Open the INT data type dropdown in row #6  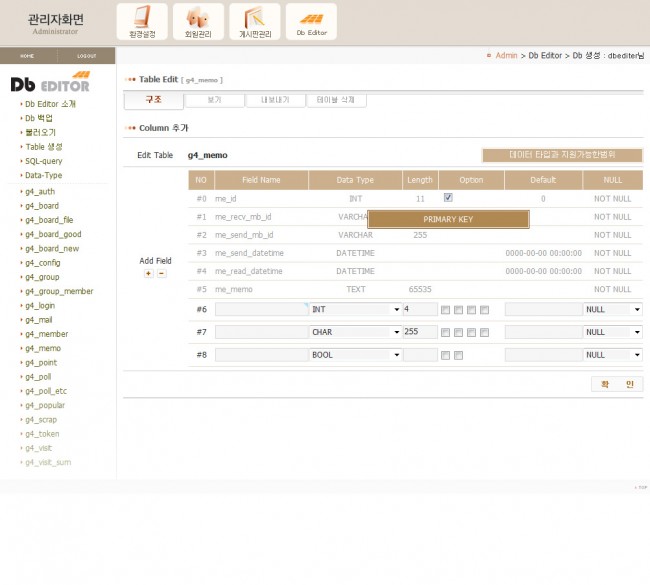[x=355, y=310]
